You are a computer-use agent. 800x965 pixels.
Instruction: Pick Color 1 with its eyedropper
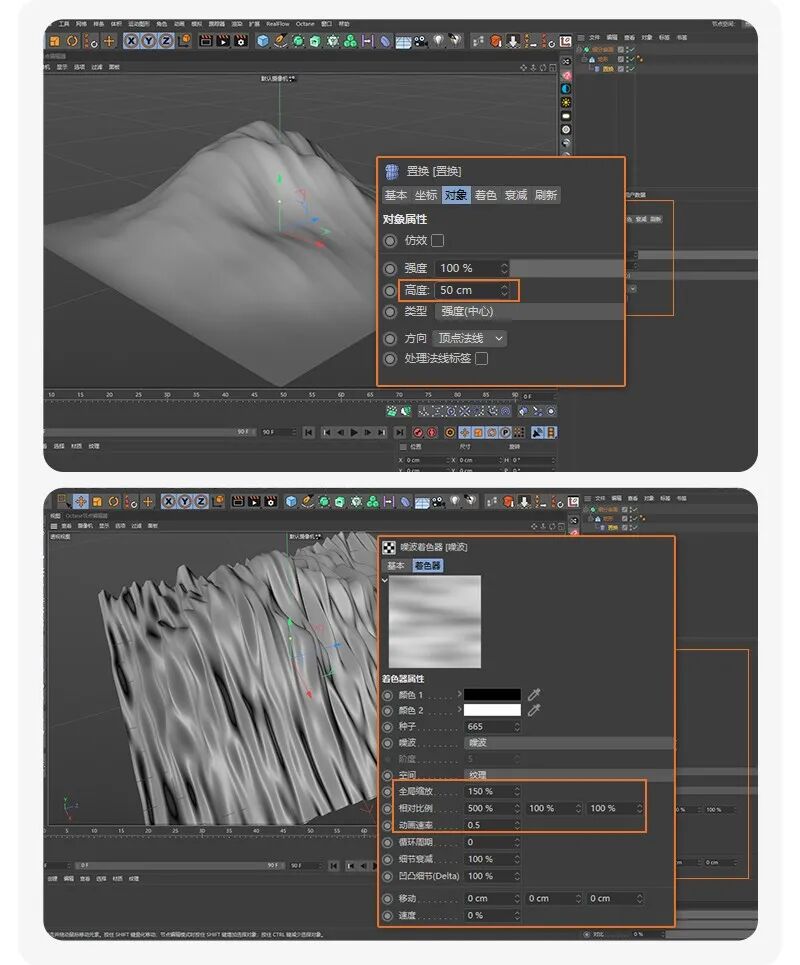[534, 694]
